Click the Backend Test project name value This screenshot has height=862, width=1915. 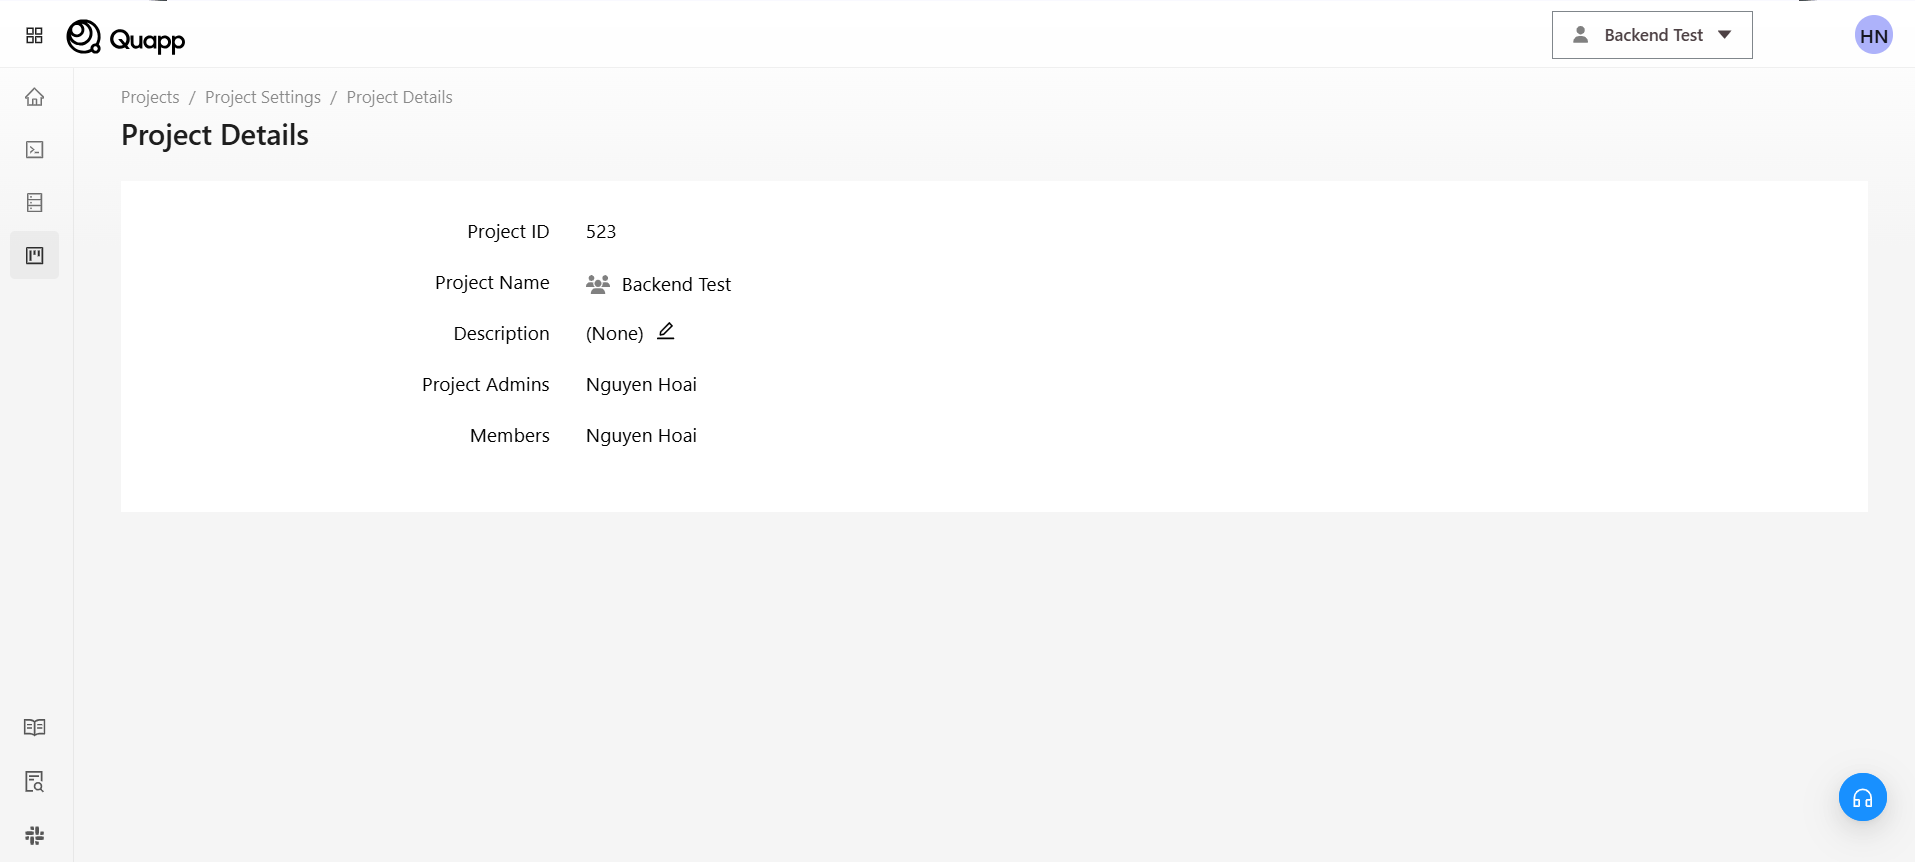click(x=676, y=285)
